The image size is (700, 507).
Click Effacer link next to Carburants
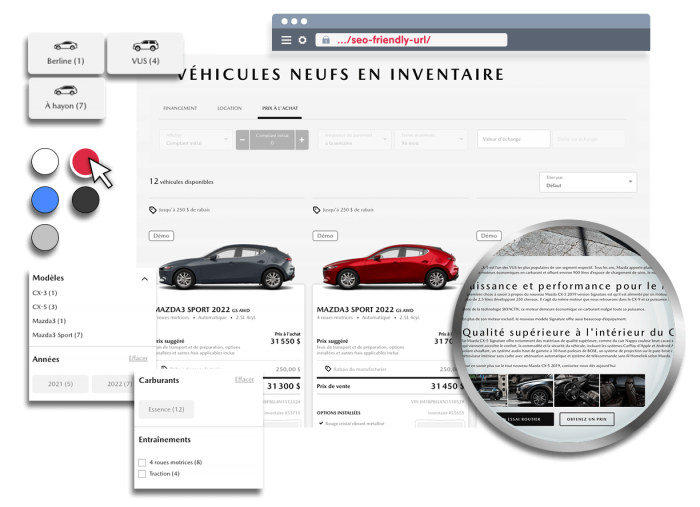[x=244, y=379]
